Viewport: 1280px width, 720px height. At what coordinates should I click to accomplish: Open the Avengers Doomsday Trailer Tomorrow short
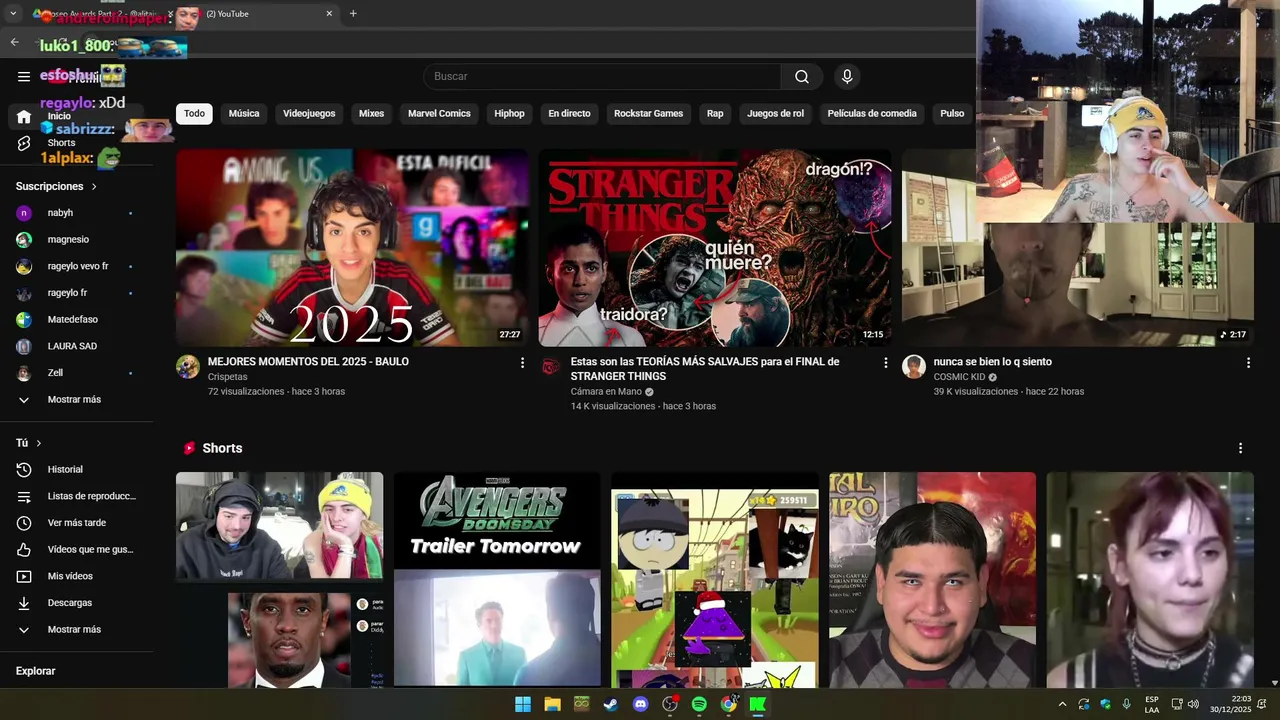[x=497, y=580]
